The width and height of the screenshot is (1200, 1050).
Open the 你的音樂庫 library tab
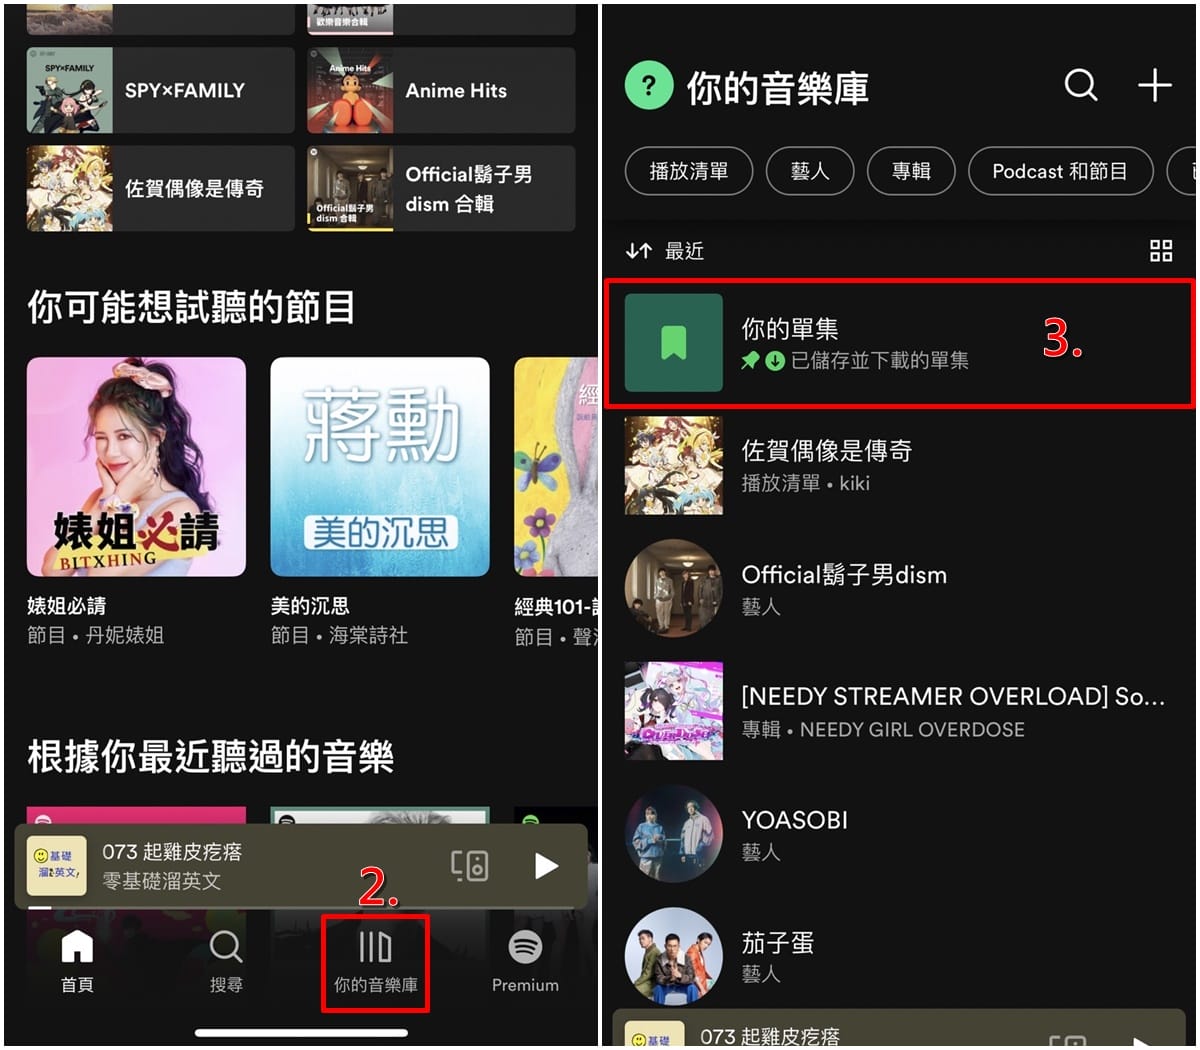tap(376, 962)
